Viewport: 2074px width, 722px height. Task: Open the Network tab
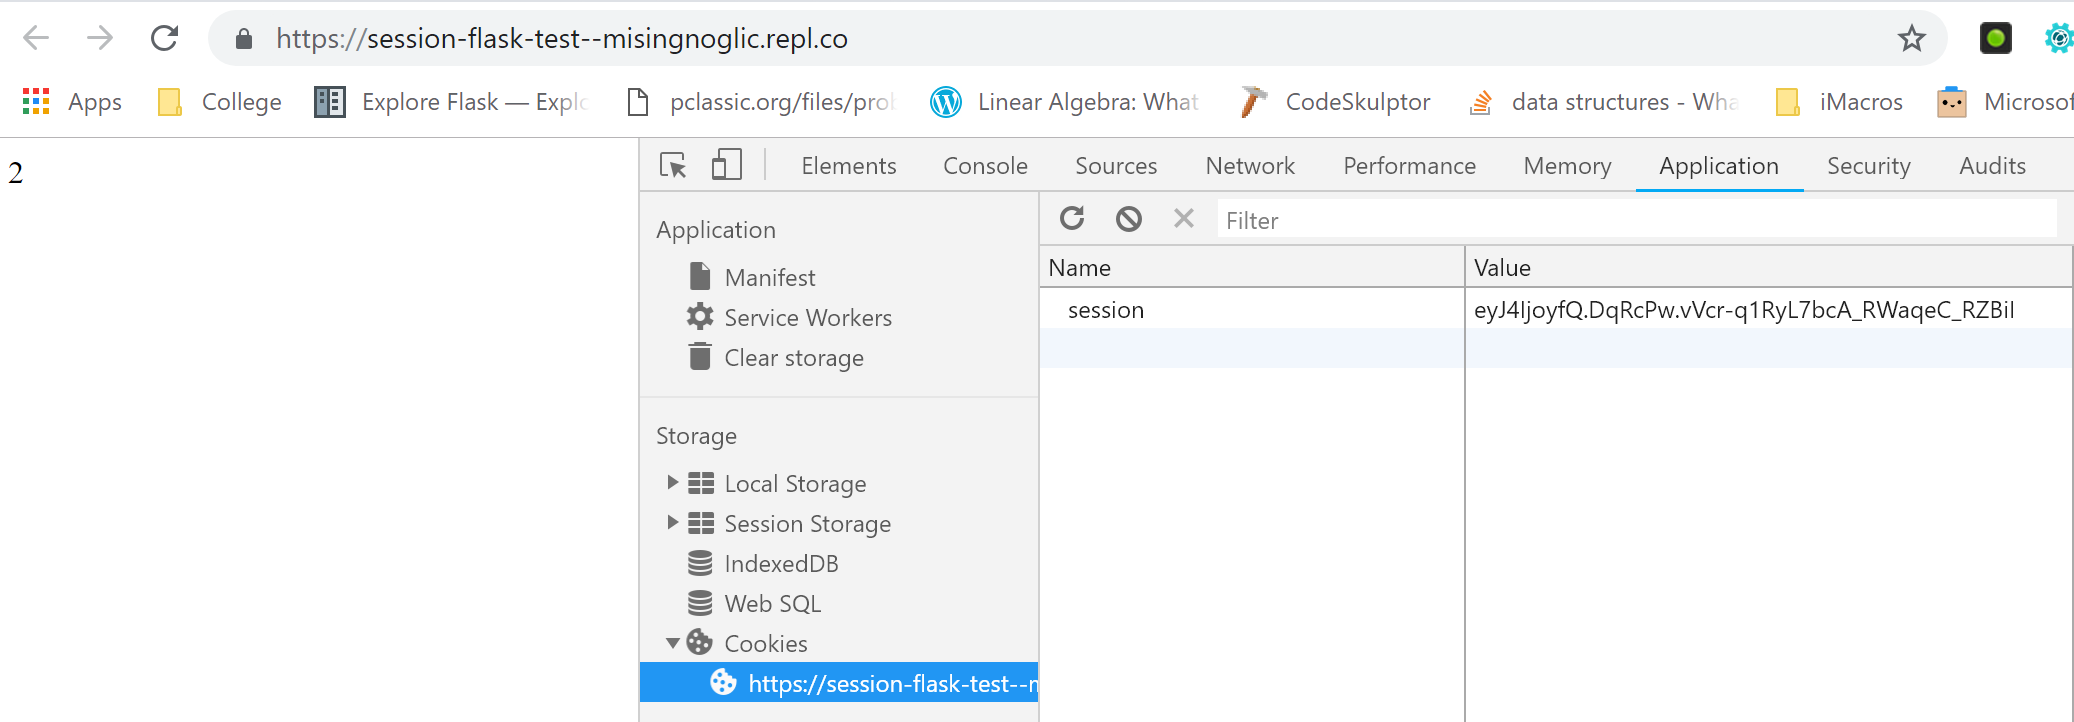pos(1249,166)
